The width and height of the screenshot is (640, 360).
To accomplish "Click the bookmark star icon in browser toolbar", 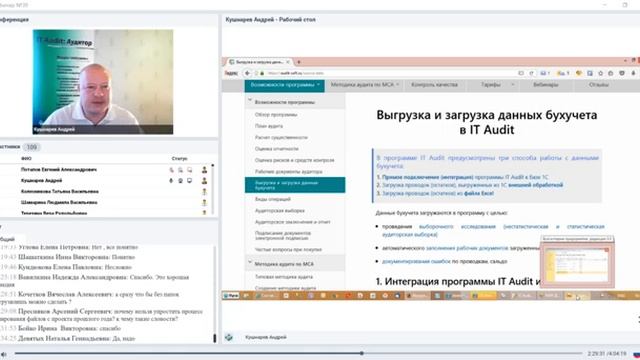I will coord(600,73).
